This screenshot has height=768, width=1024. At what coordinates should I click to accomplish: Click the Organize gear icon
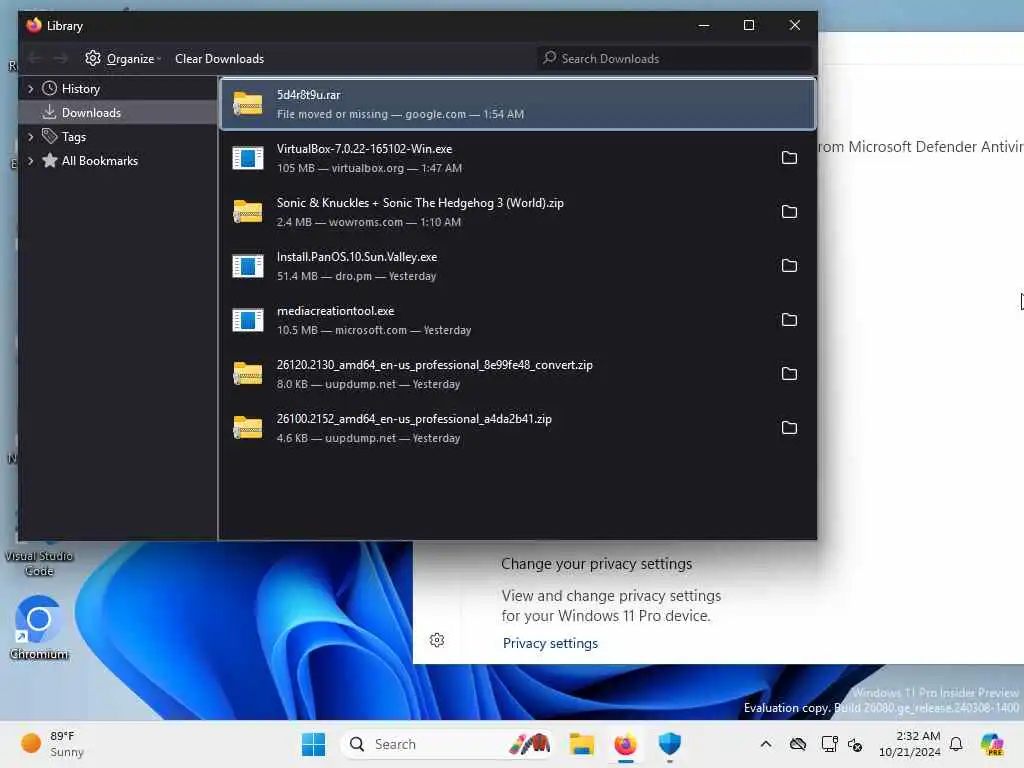point(93,58)
